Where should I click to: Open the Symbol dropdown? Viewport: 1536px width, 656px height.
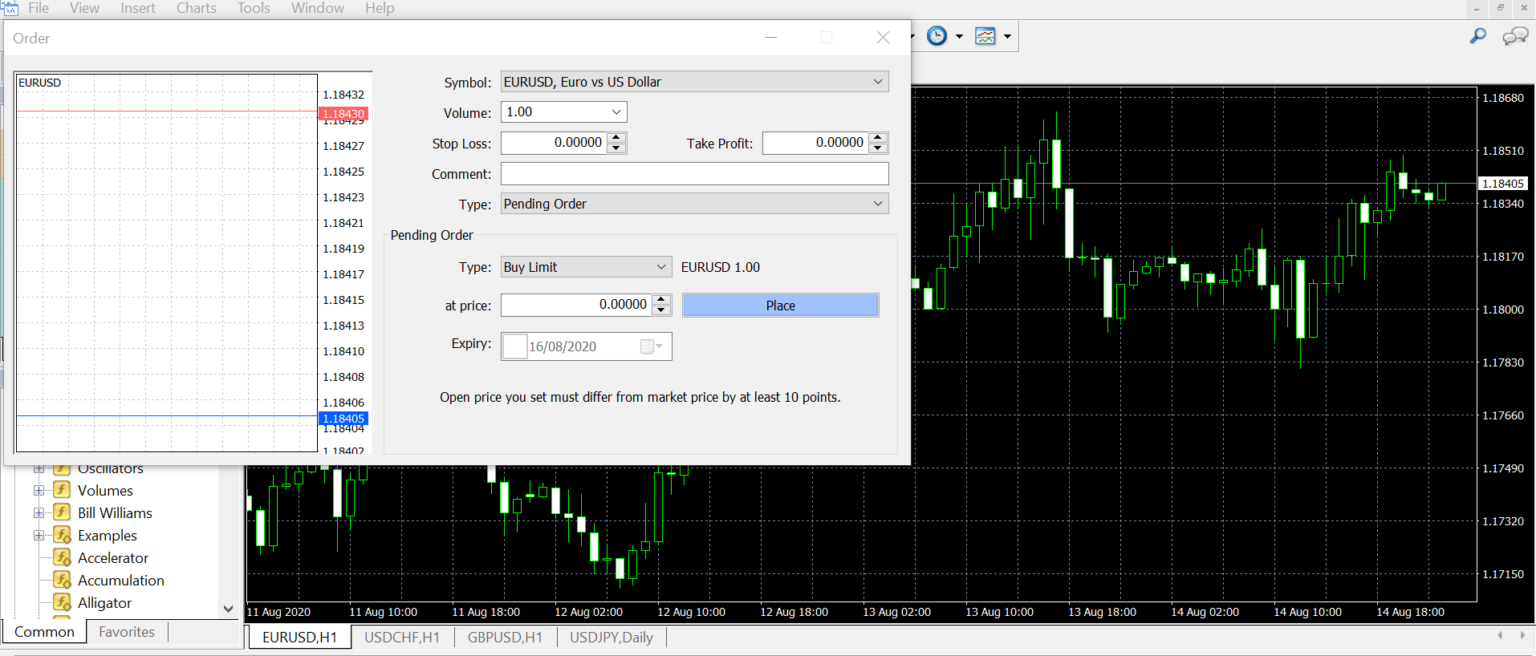pos(877,82)
